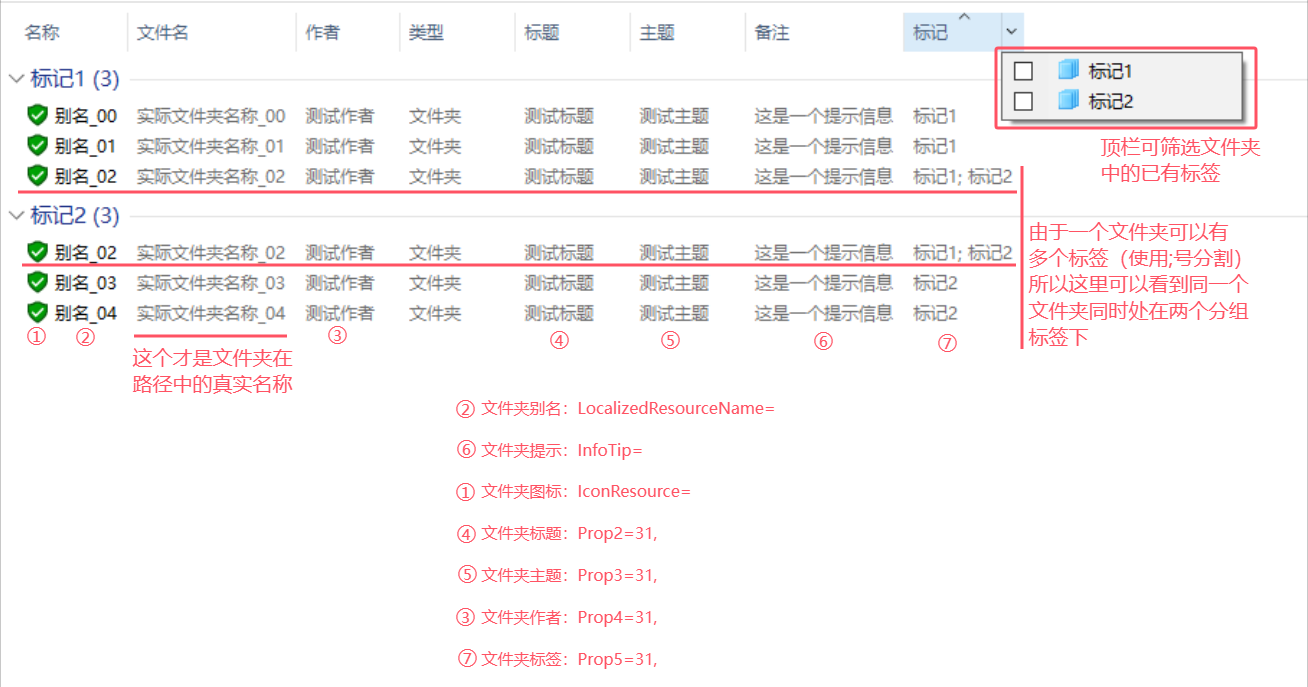Click 别名_02's shield icon in the 标记1 group
The image size is (1308, 687).
(38, 176)
